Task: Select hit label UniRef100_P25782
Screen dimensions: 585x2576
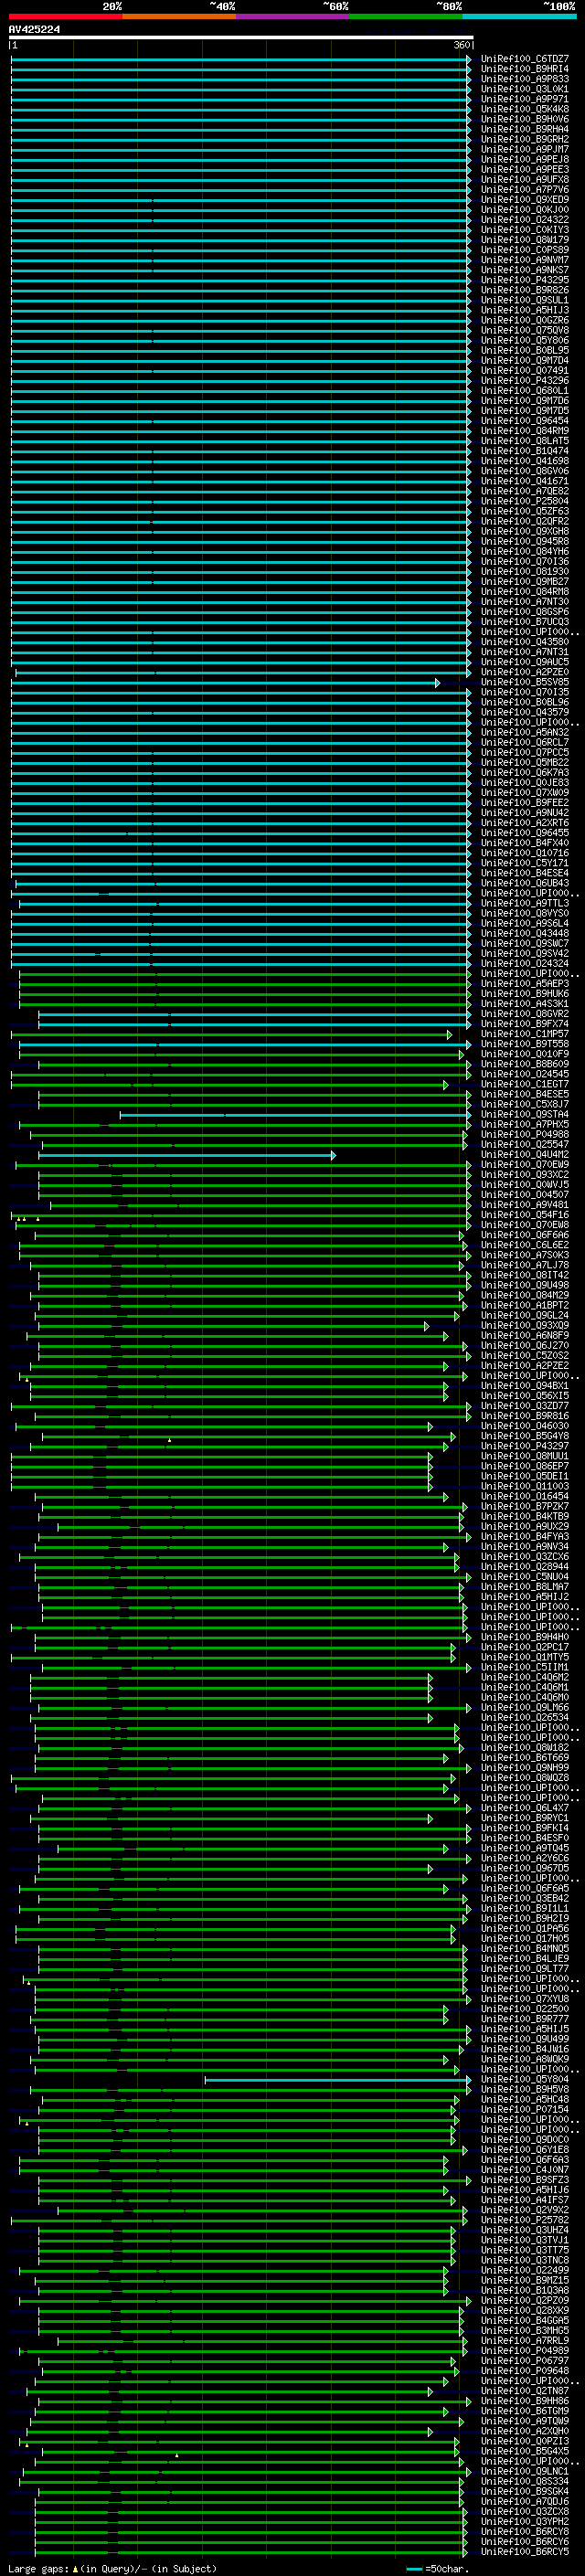Action: pos(525,2220)
